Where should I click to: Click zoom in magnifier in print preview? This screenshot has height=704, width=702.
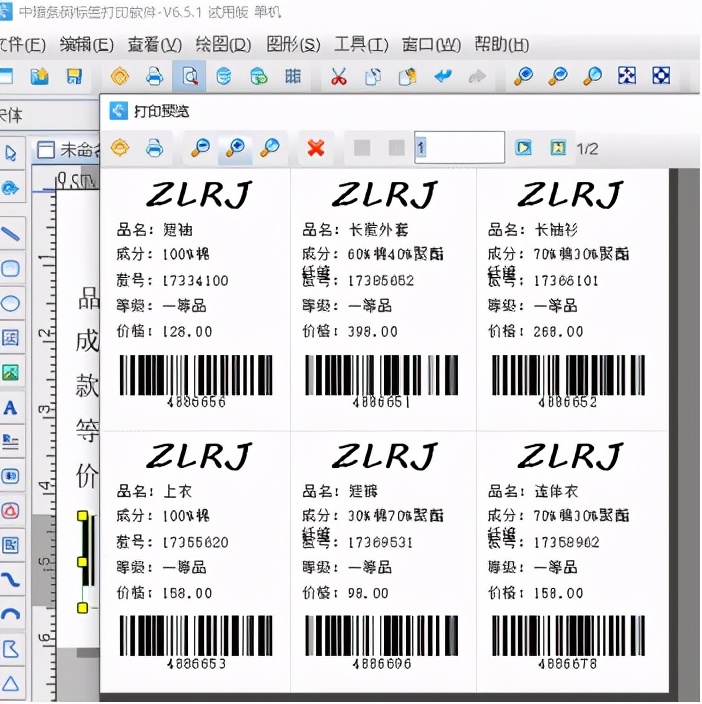coord(235,148)
